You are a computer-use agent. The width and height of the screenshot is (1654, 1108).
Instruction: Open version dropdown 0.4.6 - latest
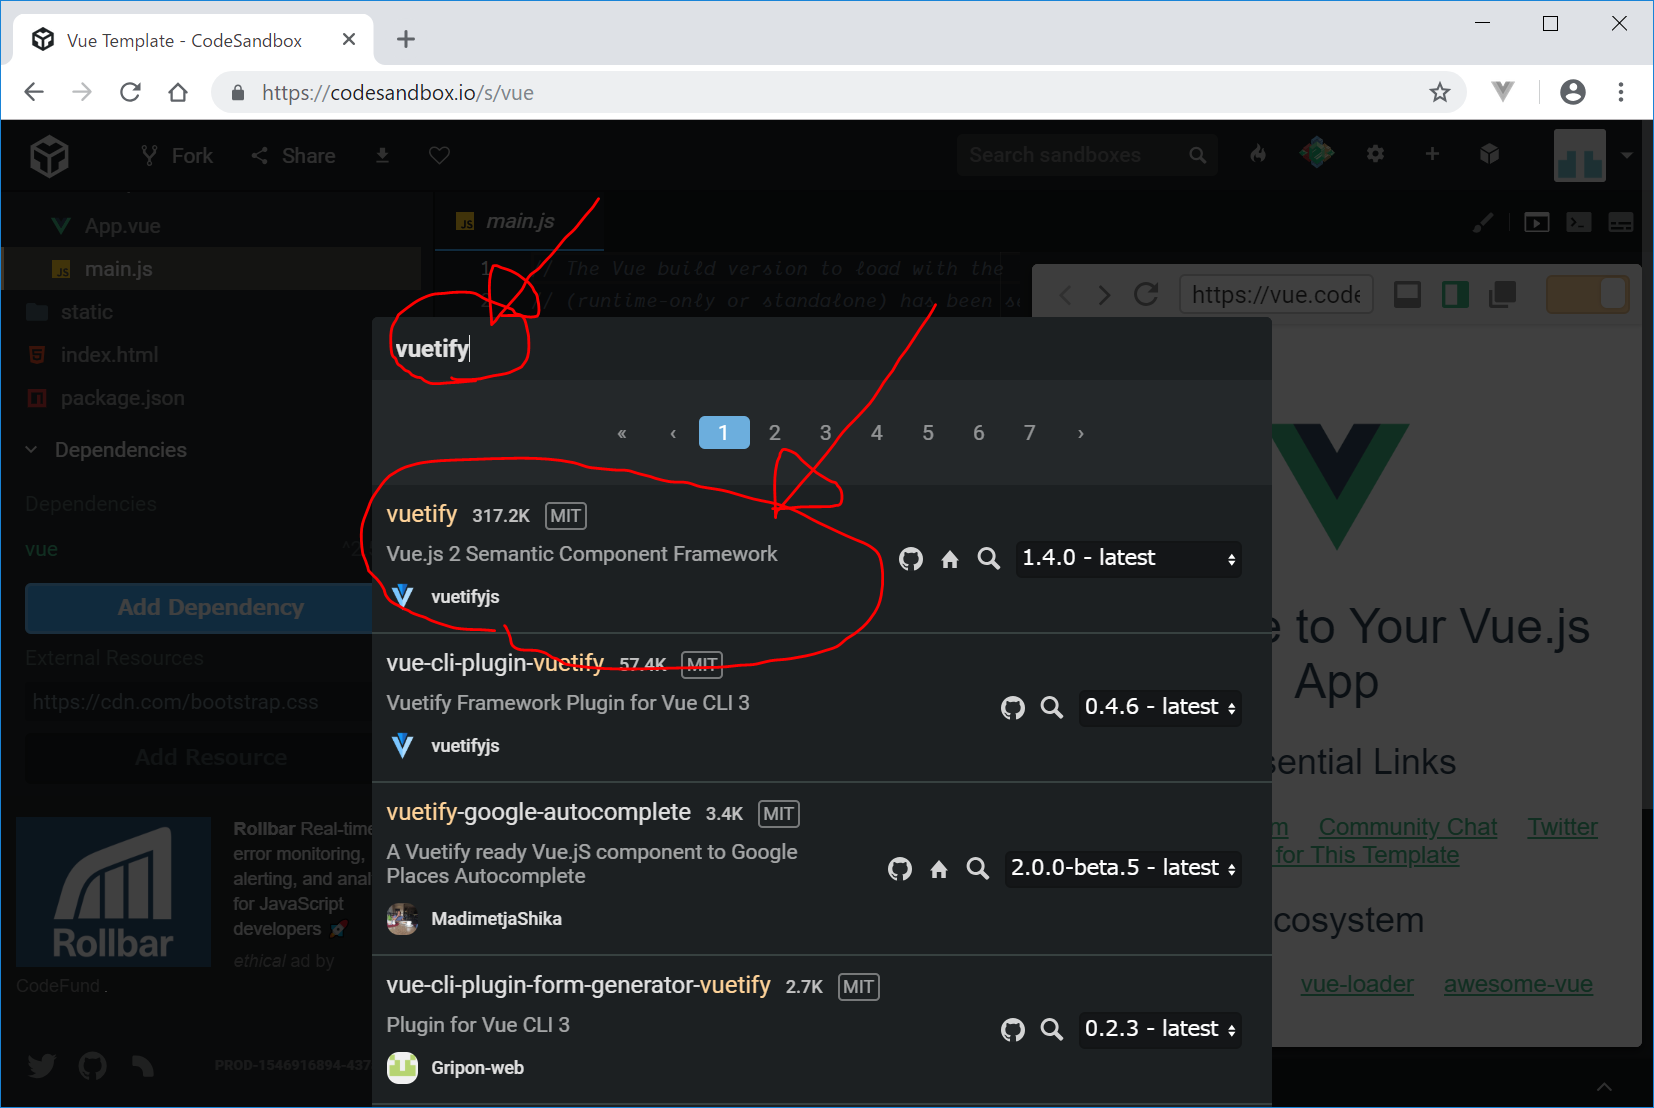click(1161, 708)
